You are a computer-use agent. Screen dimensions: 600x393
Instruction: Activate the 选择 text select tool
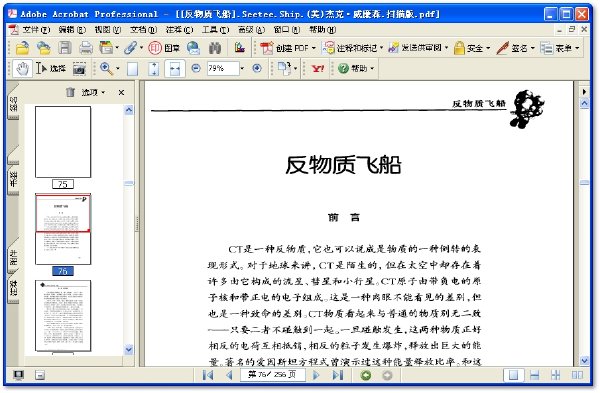pyautogui.click(x=51, y=68)
